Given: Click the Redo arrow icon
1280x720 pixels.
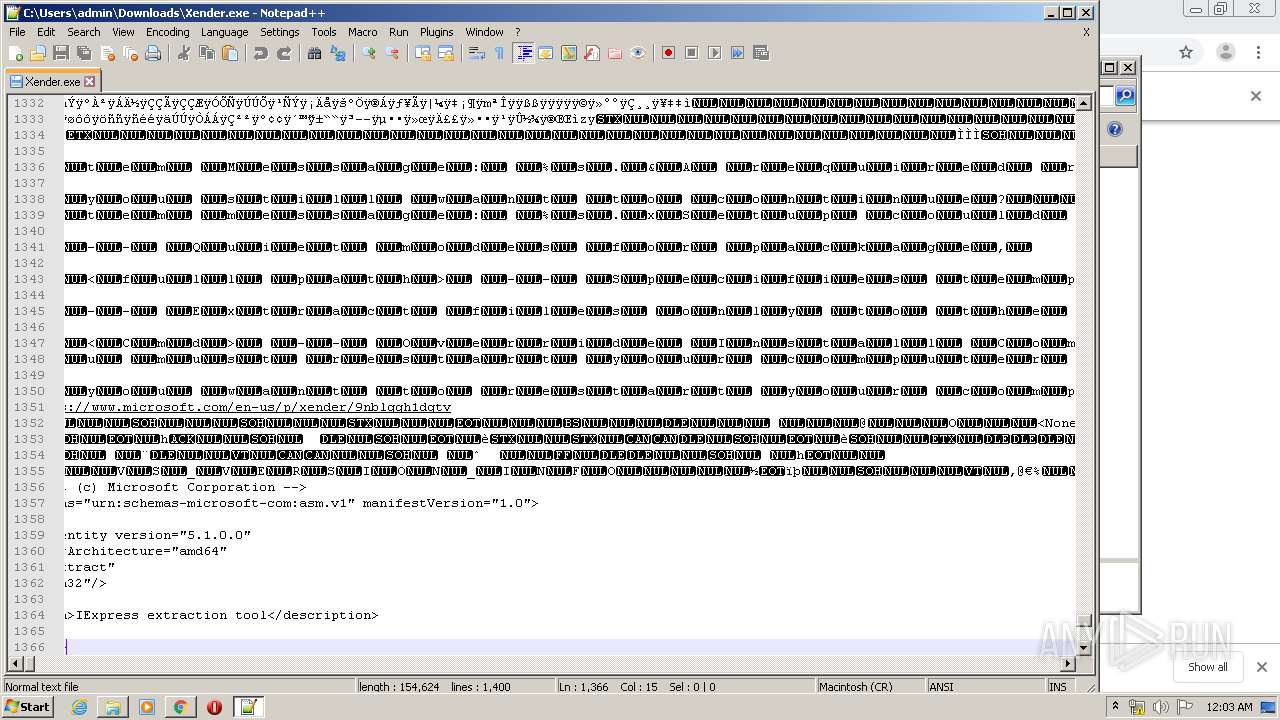Looking at the screenshot, I should (x=284, y=53).
